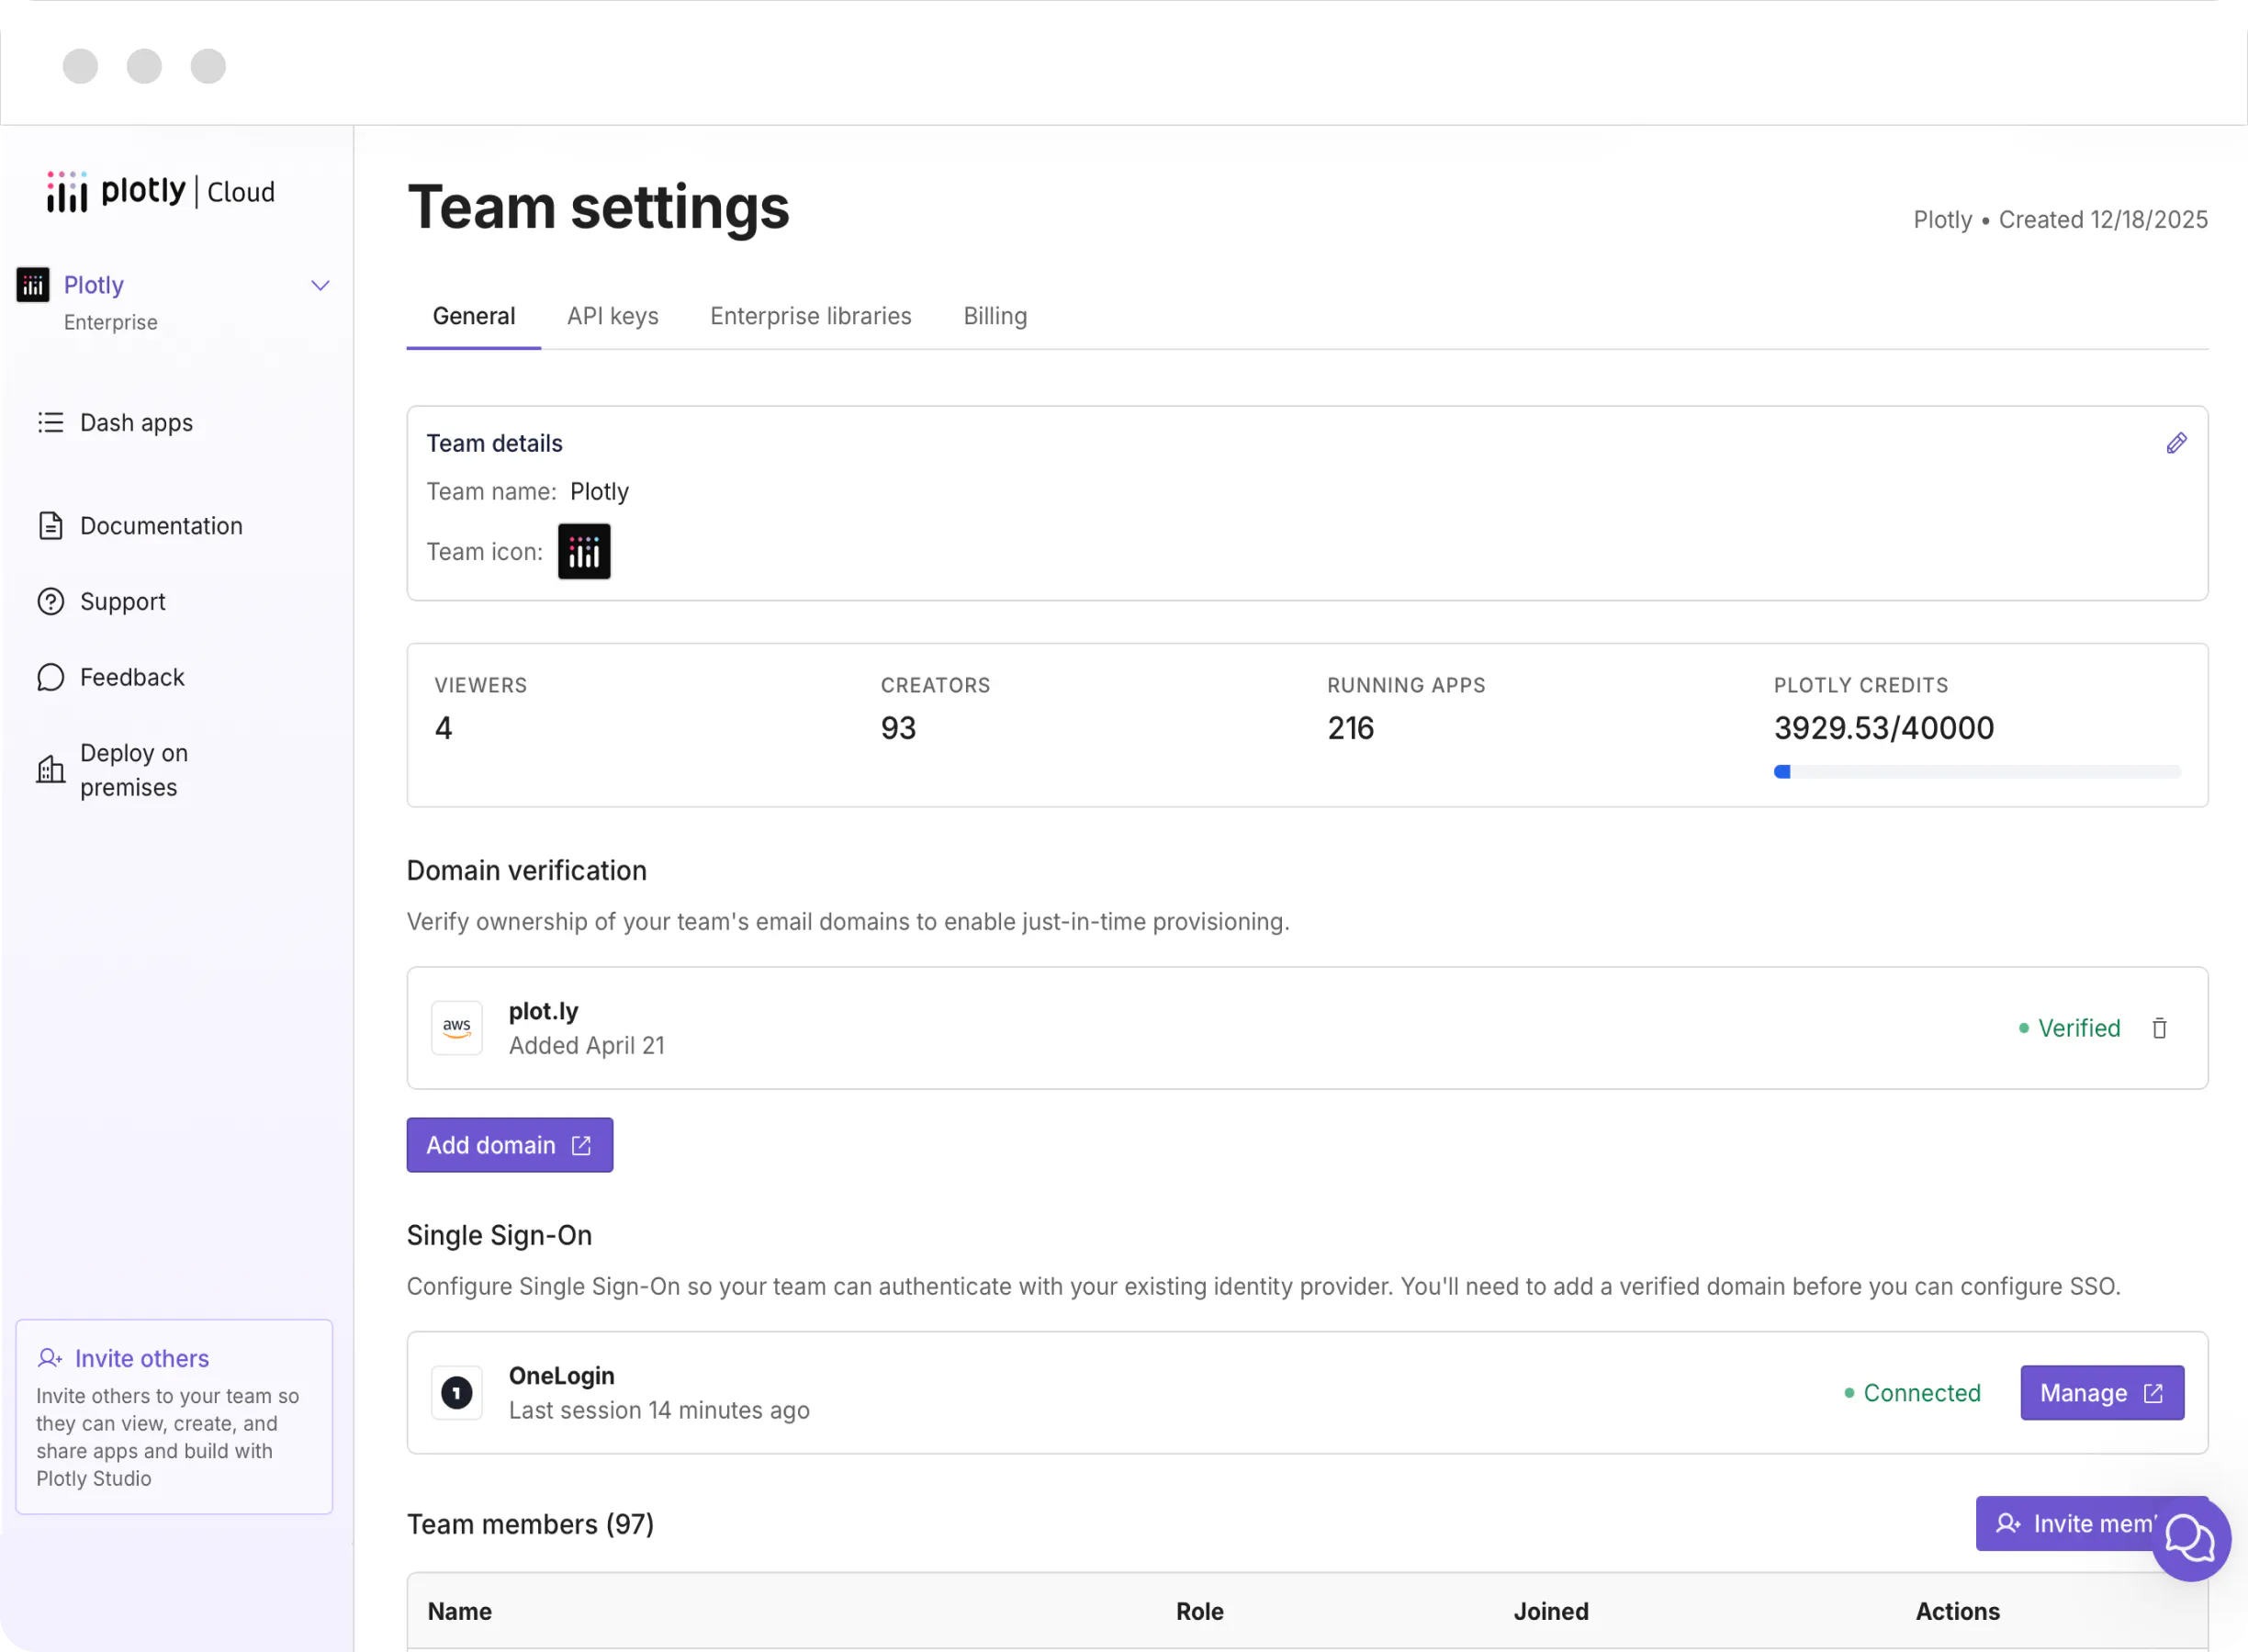Open Feedback from the sidebar
Viewport: 2248px width, 1652px height.
132,678
